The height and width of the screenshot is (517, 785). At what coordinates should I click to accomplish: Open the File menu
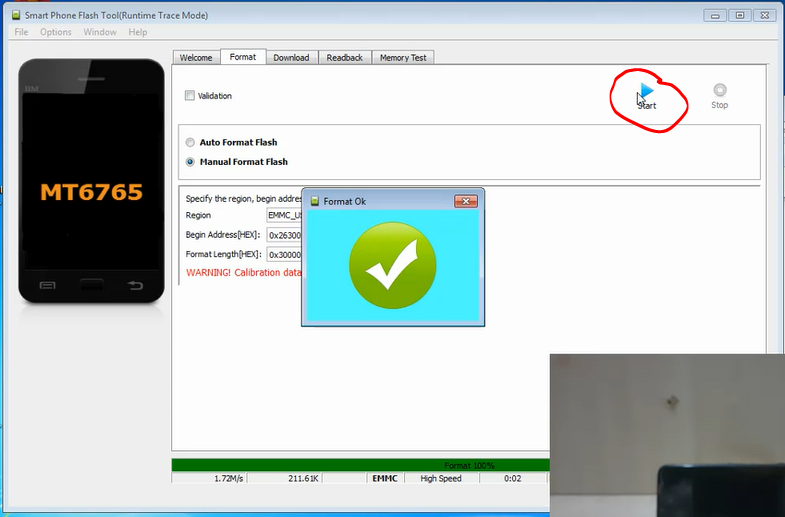pyautogui.click(x=21, y=32)
